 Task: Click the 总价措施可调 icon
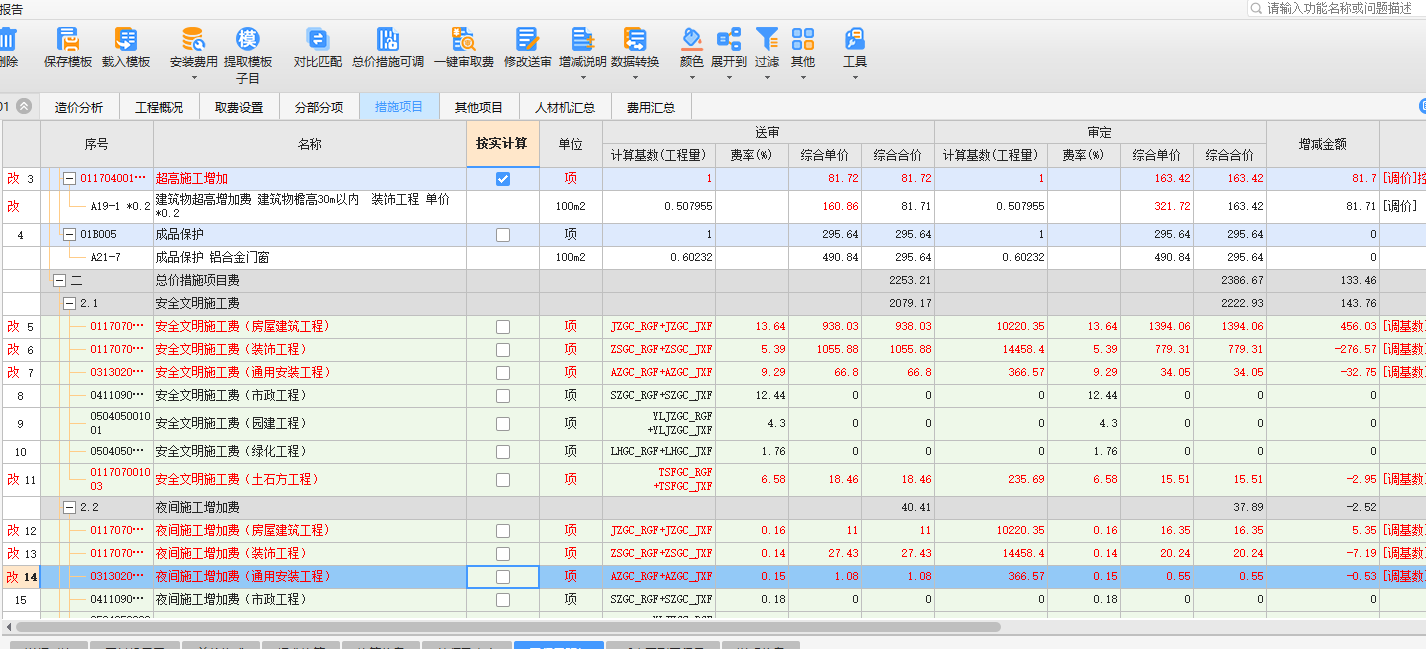pyautogui.click(x=388, y=40)
